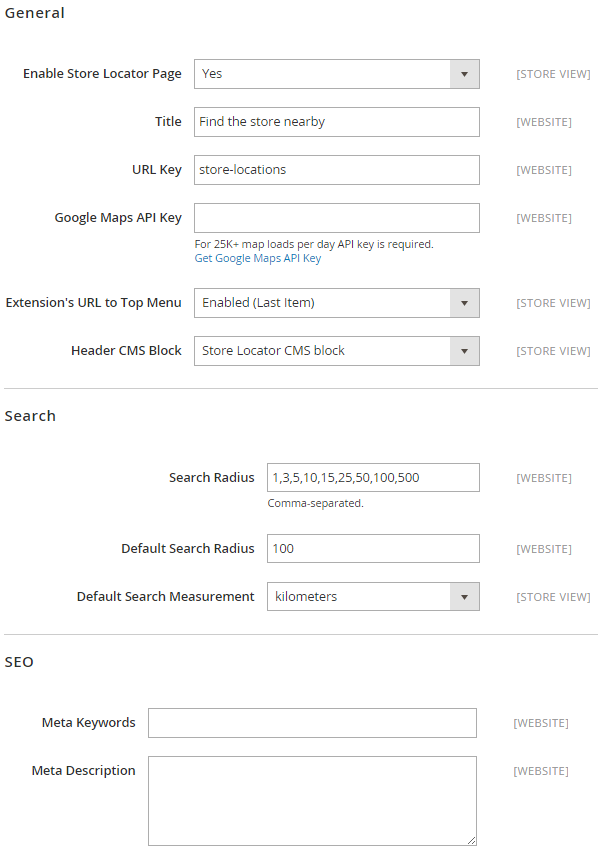Click the Title input field

tap(337, 122)
